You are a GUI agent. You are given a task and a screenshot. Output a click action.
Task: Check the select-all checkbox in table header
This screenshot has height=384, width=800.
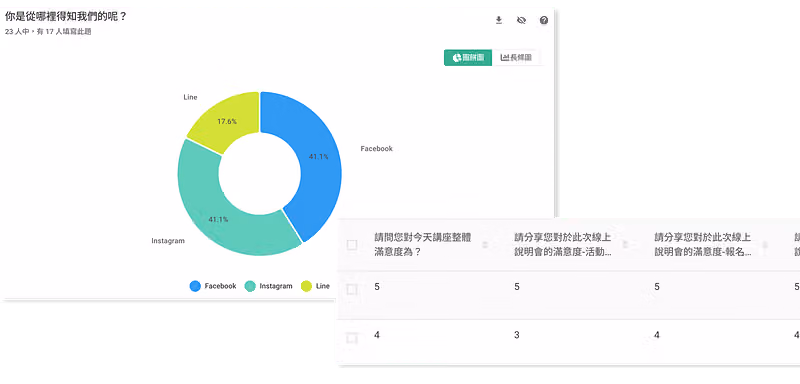point(352,245)
